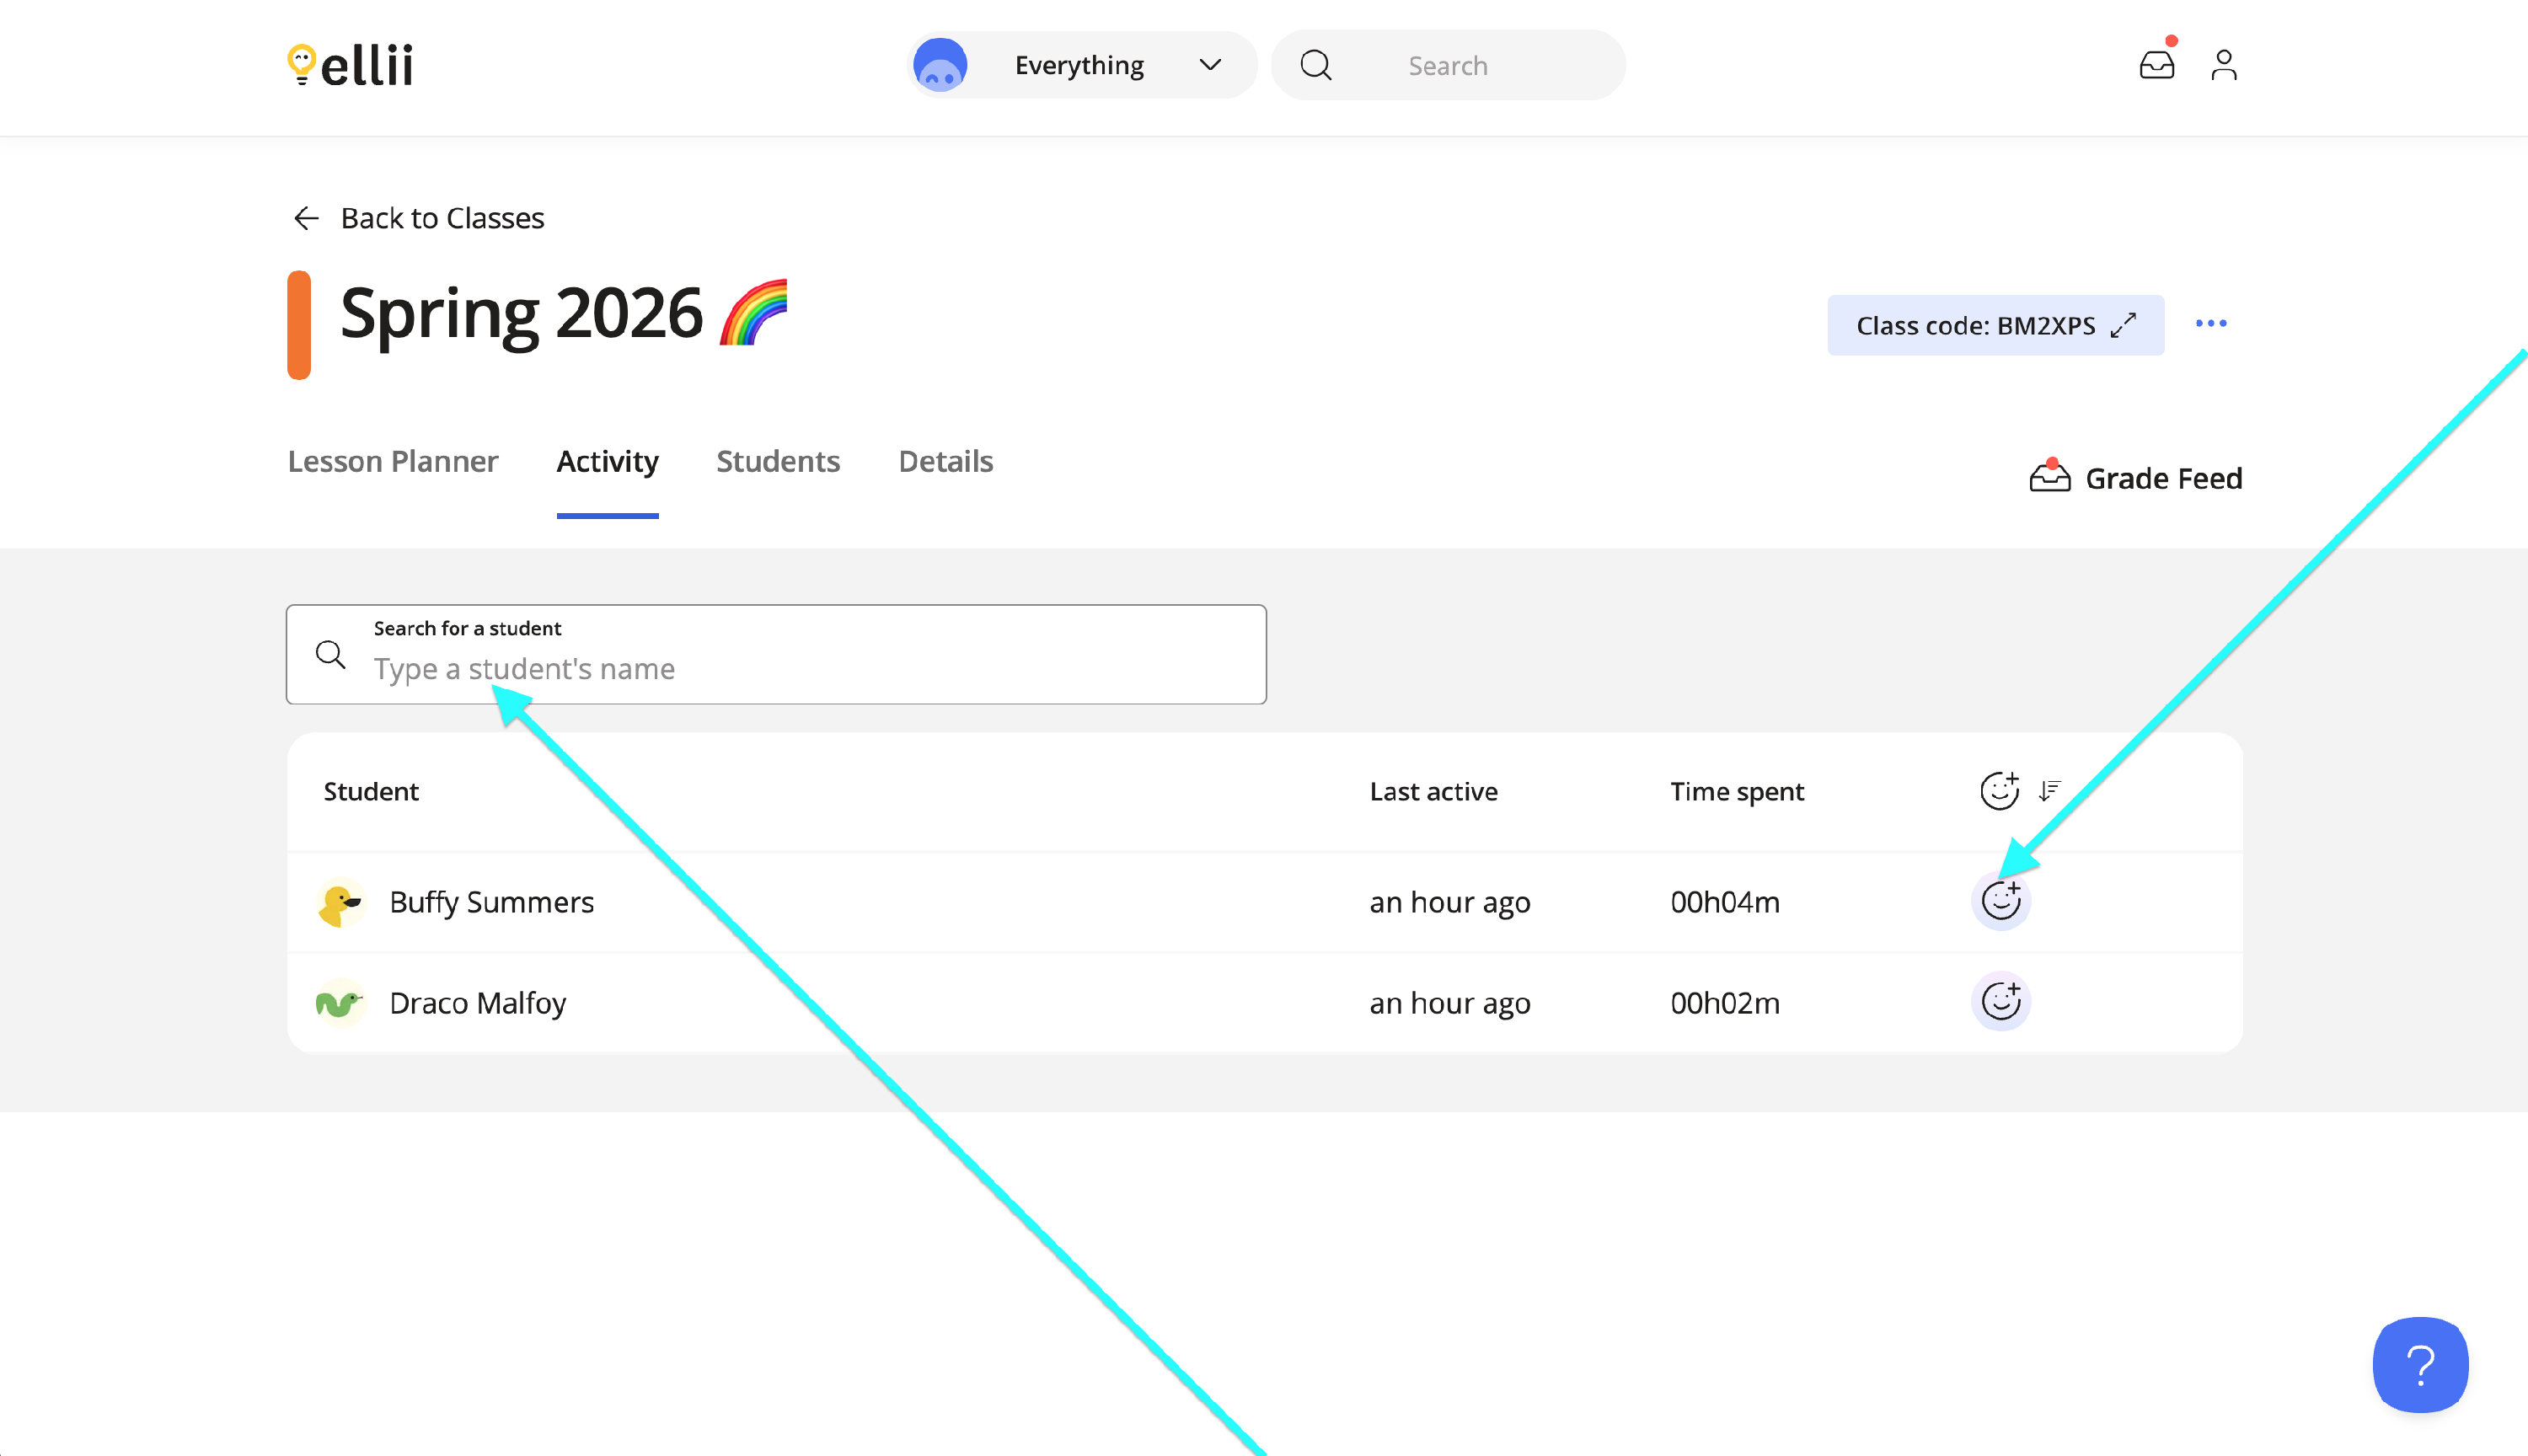Click the reaction icon in table header
The image size is (2528, 1456).
pyautogui.click(x=1998, y=791)
